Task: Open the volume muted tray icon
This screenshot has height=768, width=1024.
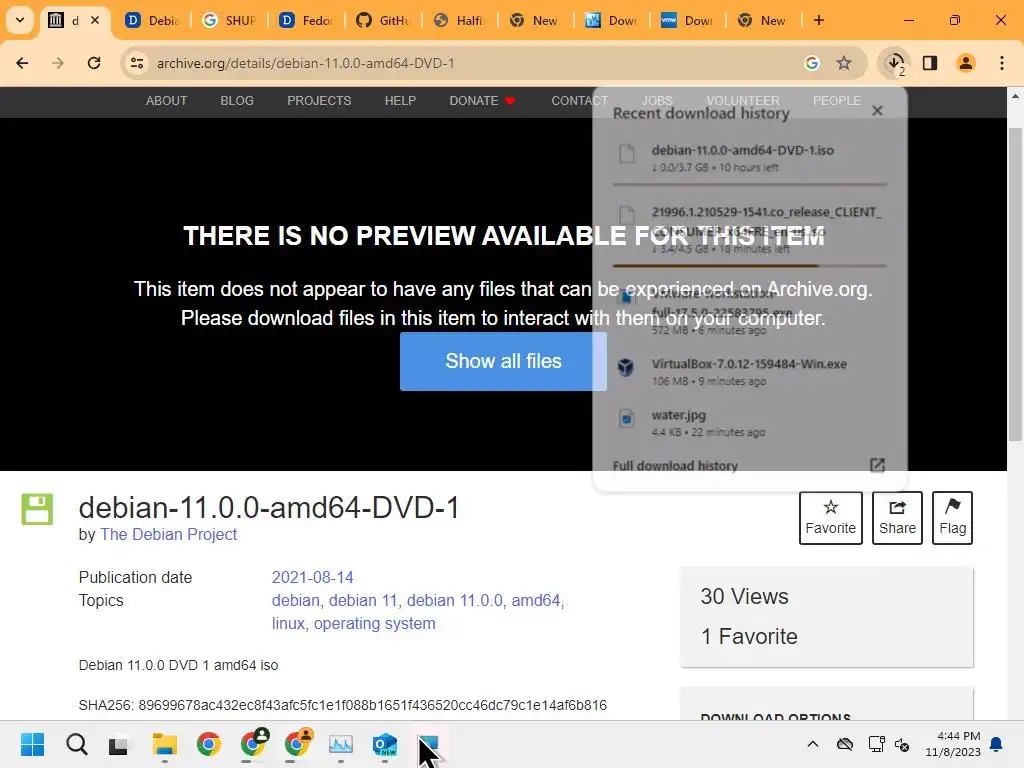Action: click(x=903, y=744)
